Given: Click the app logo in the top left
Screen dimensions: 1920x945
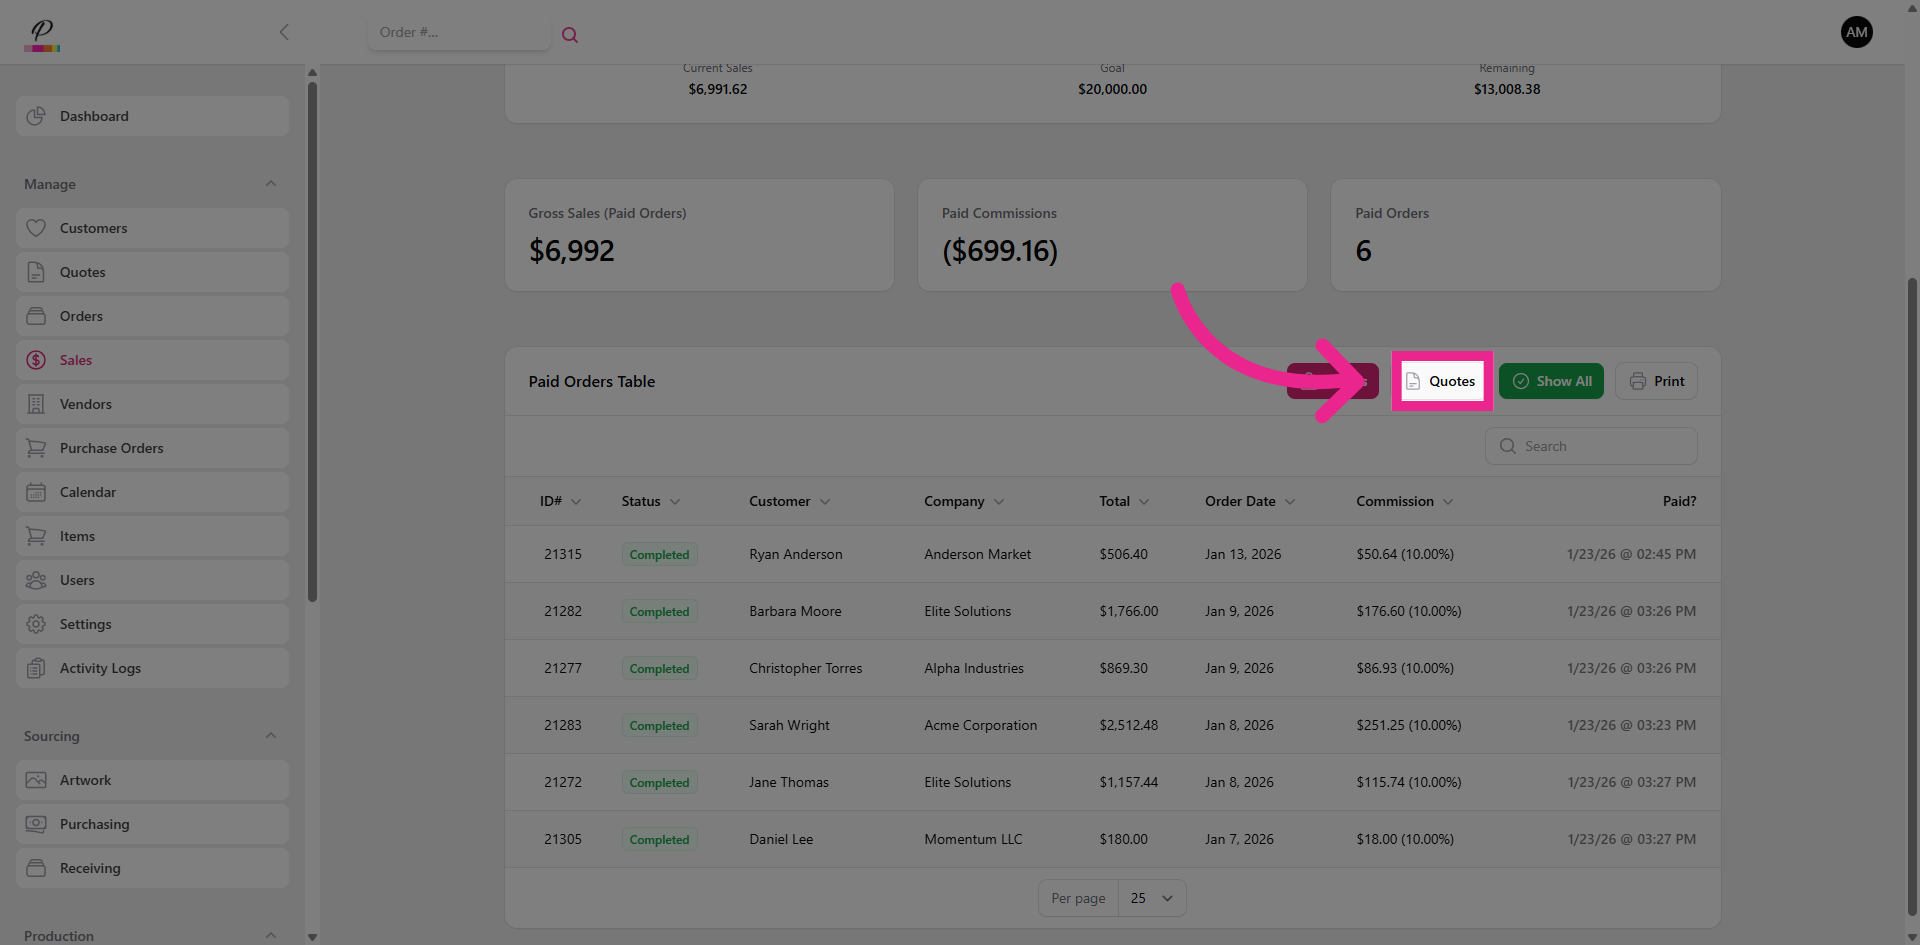Looking at the screenshot, I should click(42, 34).
